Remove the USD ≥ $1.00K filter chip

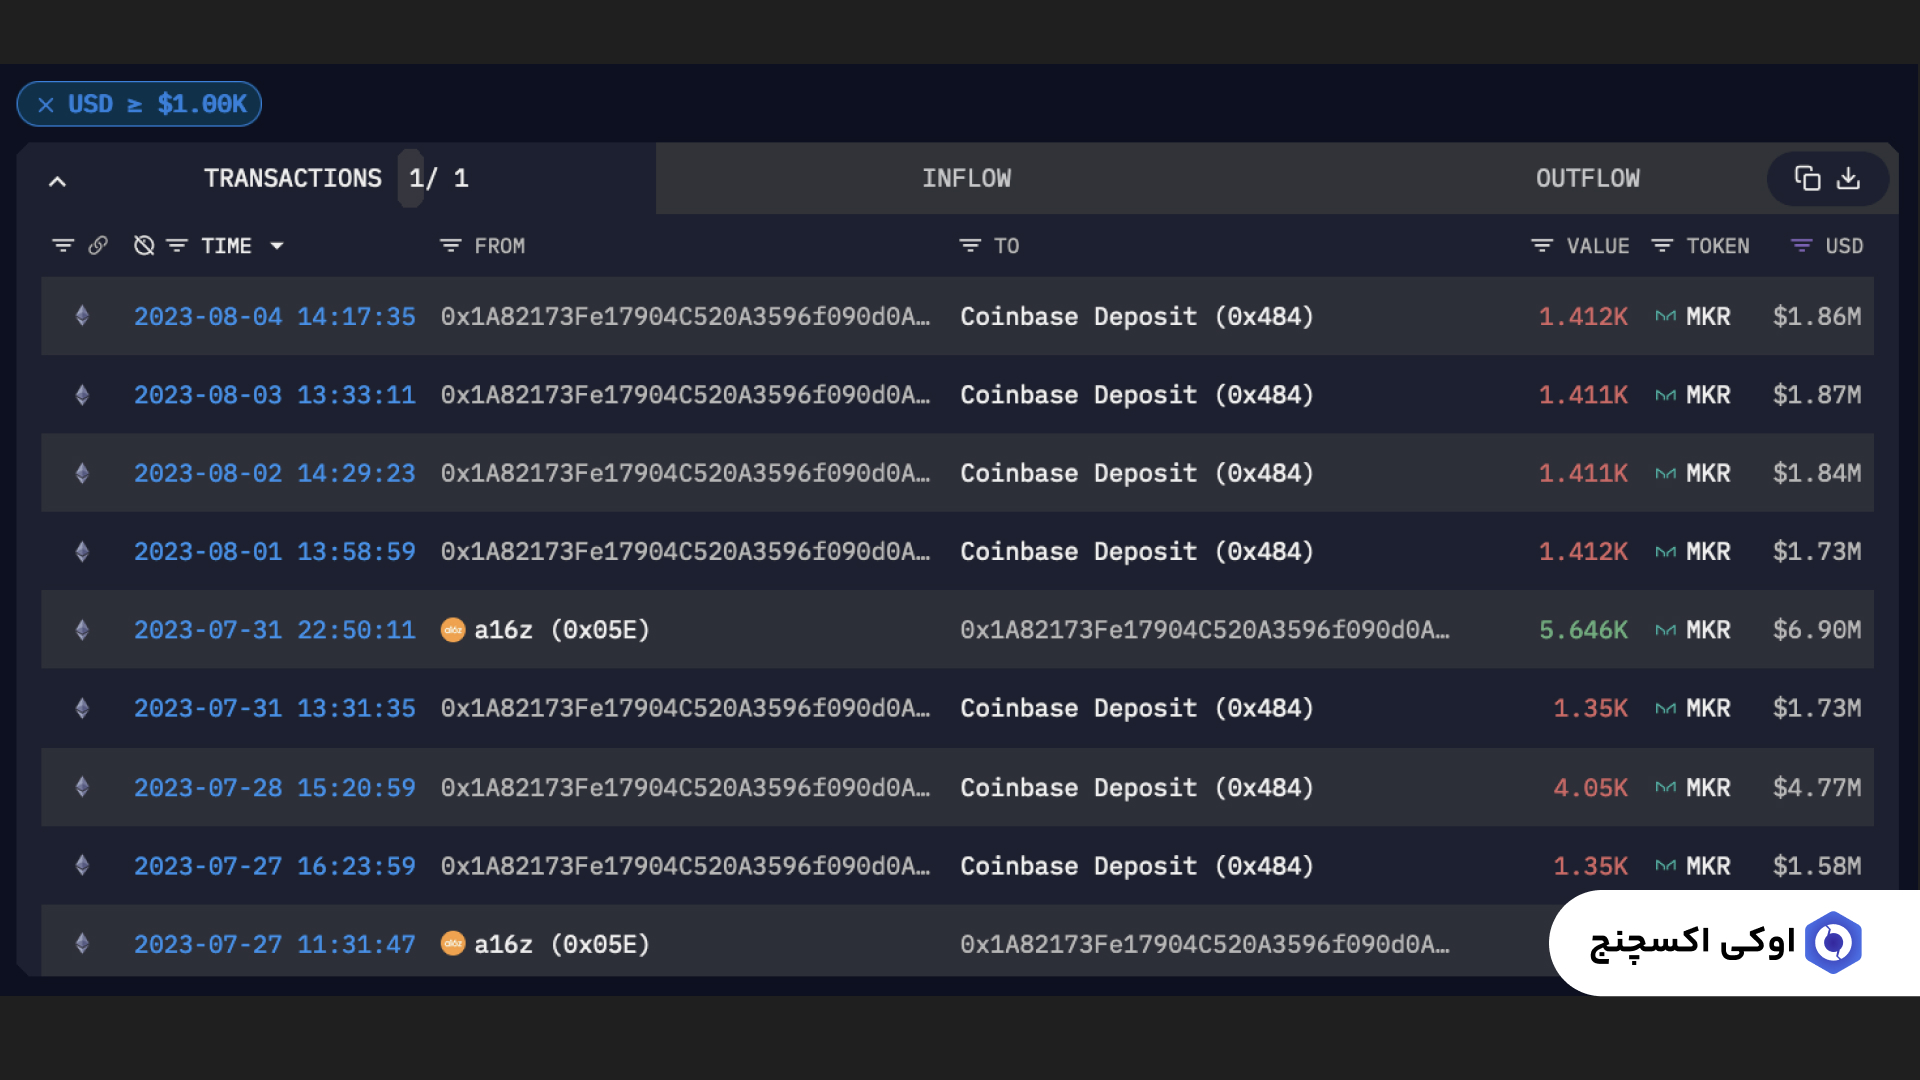[x=46, y=105]
